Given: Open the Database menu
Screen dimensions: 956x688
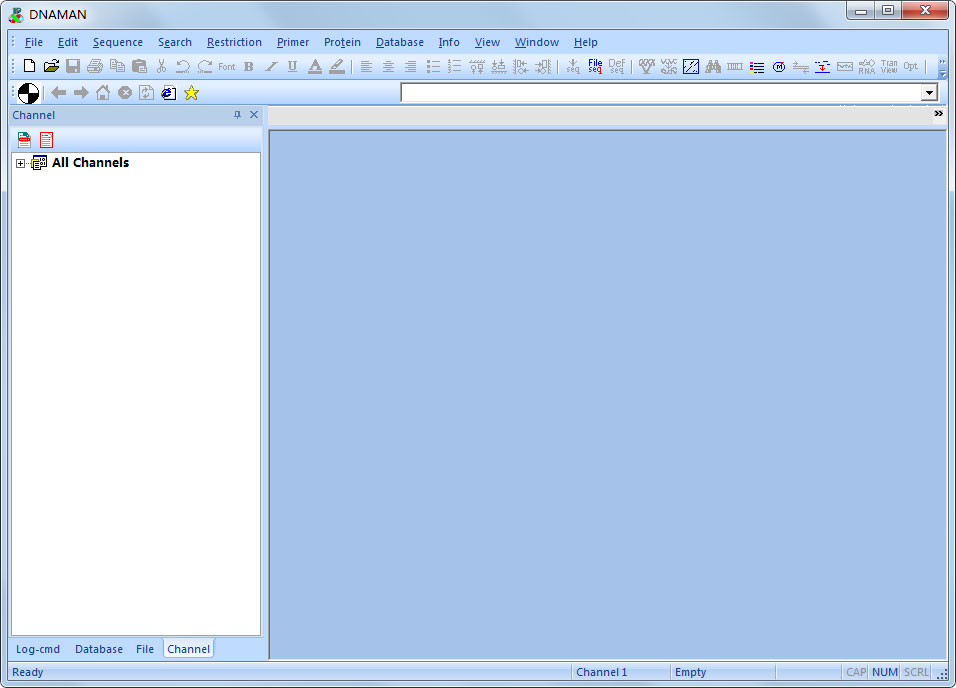Looking at the screenshot, I should coord(399,42).
